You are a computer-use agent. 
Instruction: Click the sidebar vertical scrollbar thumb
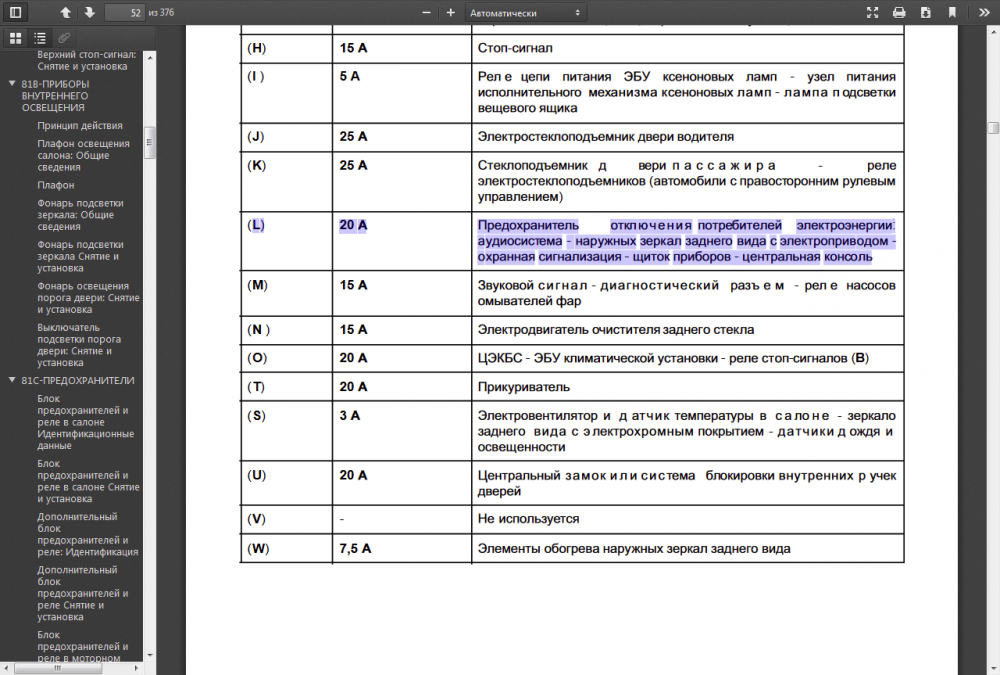[x=150, y=142]
